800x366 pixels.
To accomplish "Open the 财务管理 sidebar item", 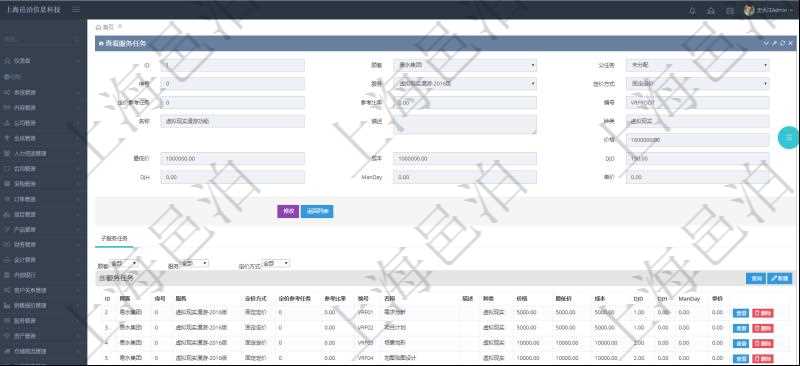I will (43, 245).
